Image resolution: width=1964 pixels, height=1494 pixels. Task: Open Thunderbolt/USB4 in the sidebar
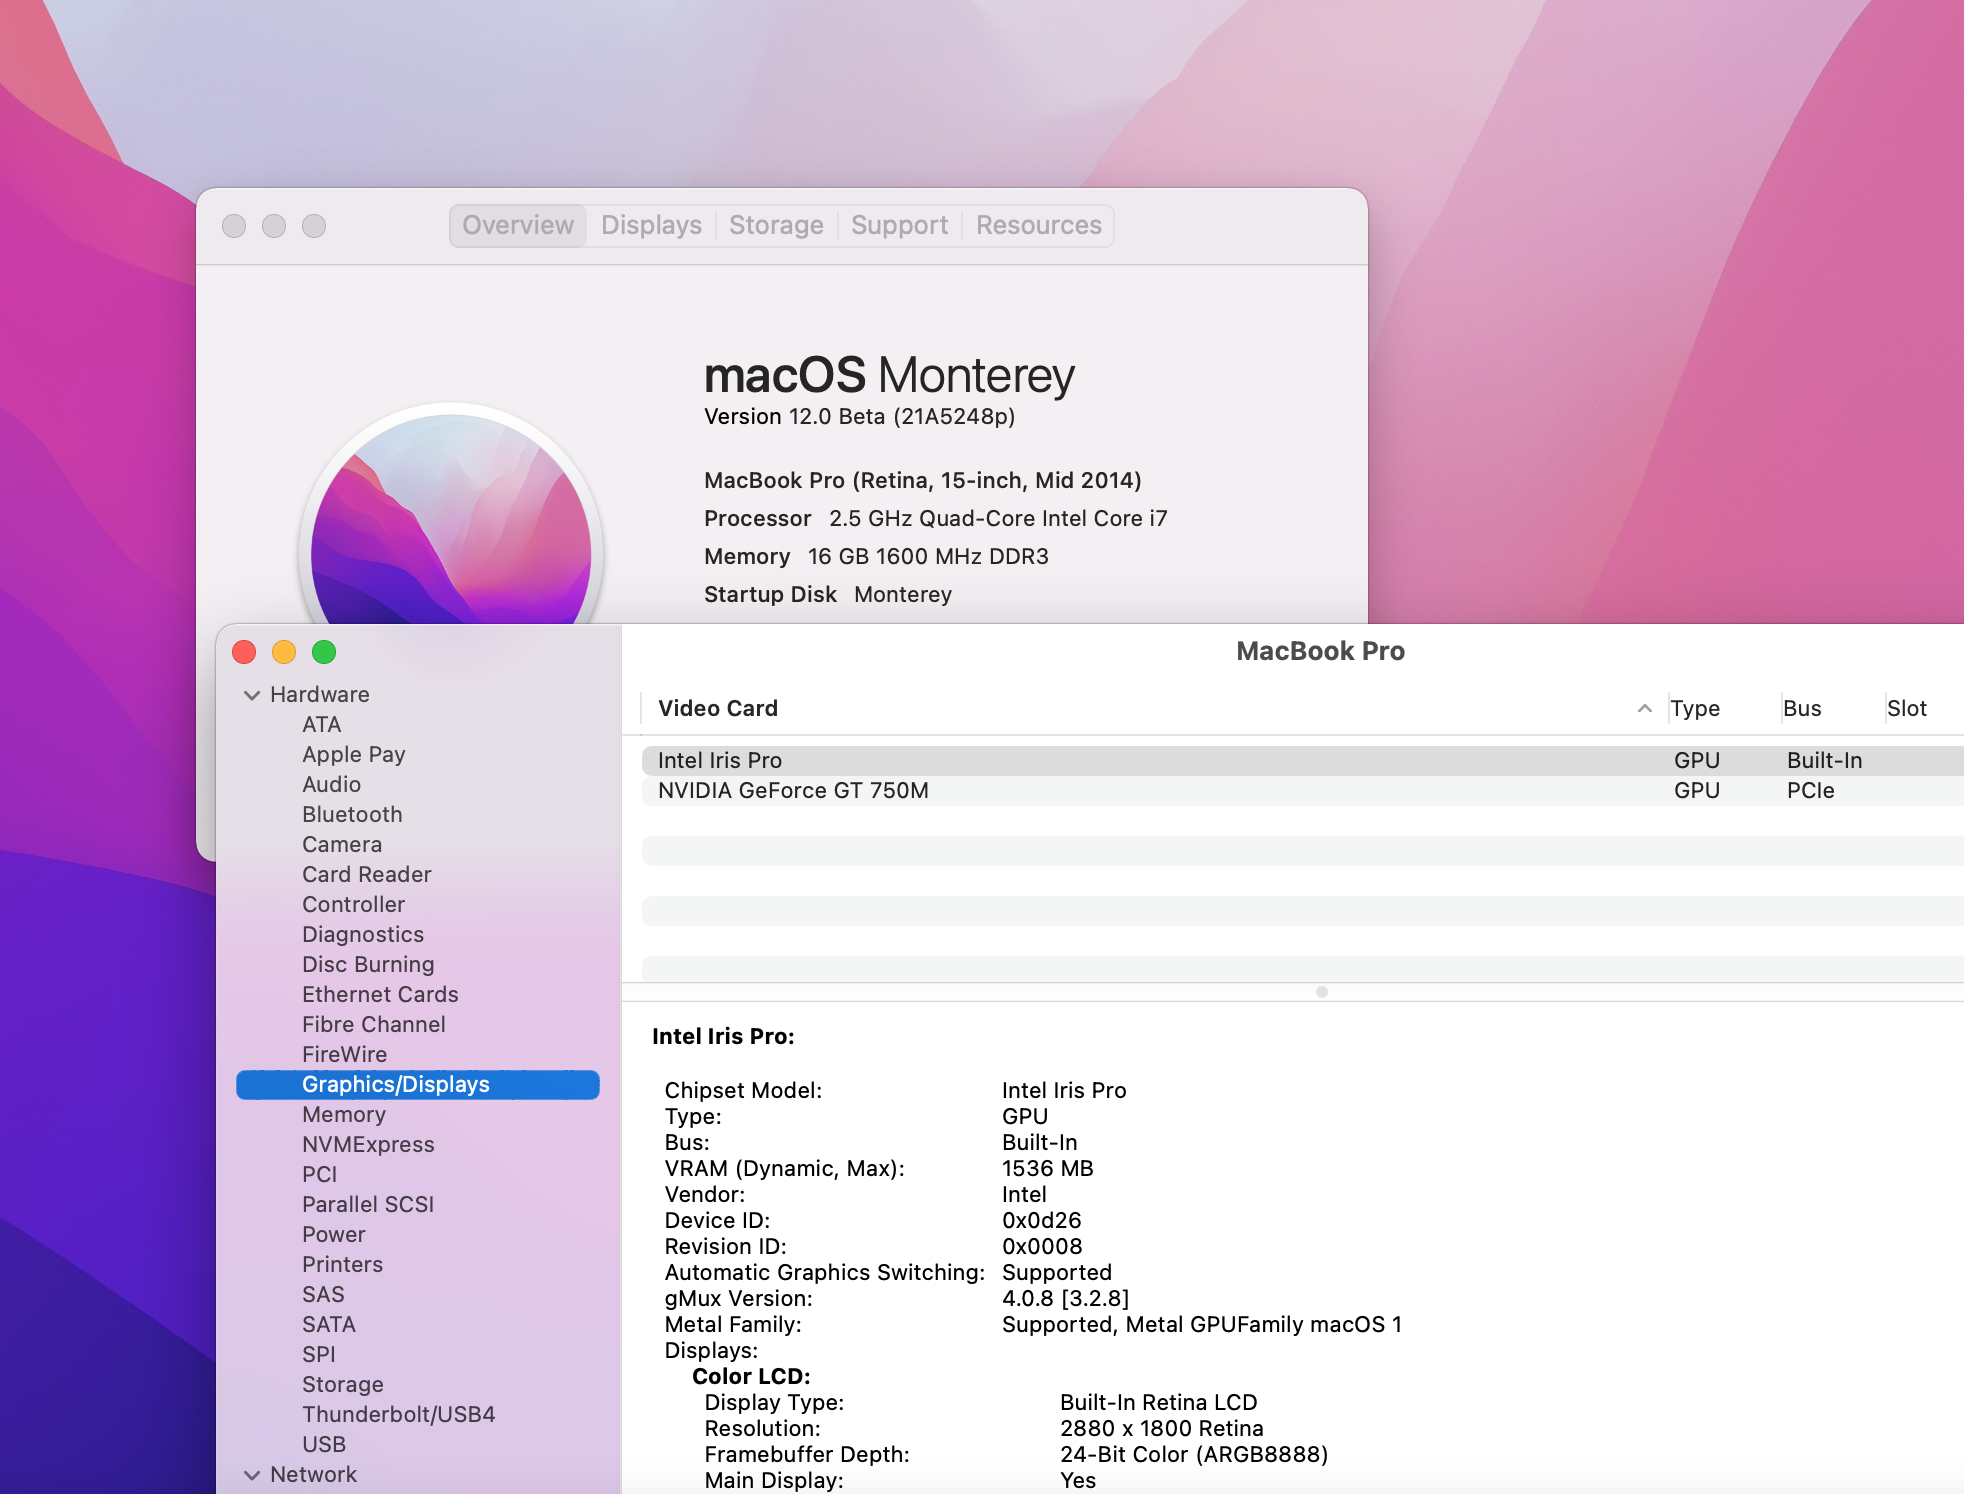tap(398, 1415)
